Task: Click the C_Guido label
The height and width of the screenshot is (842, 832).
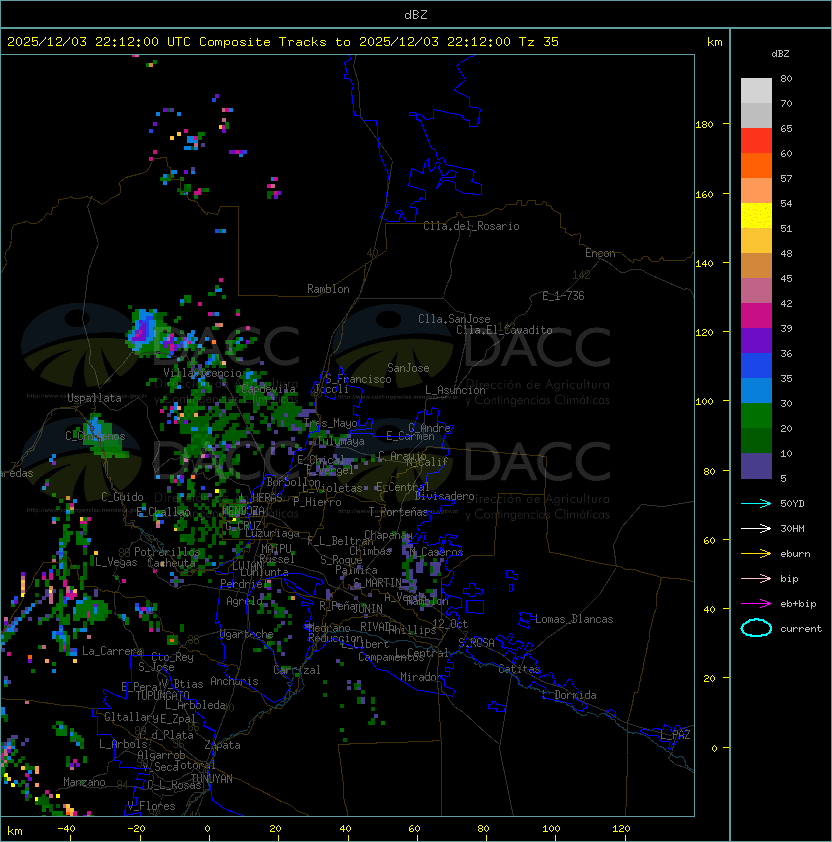Action: point(122,497)
